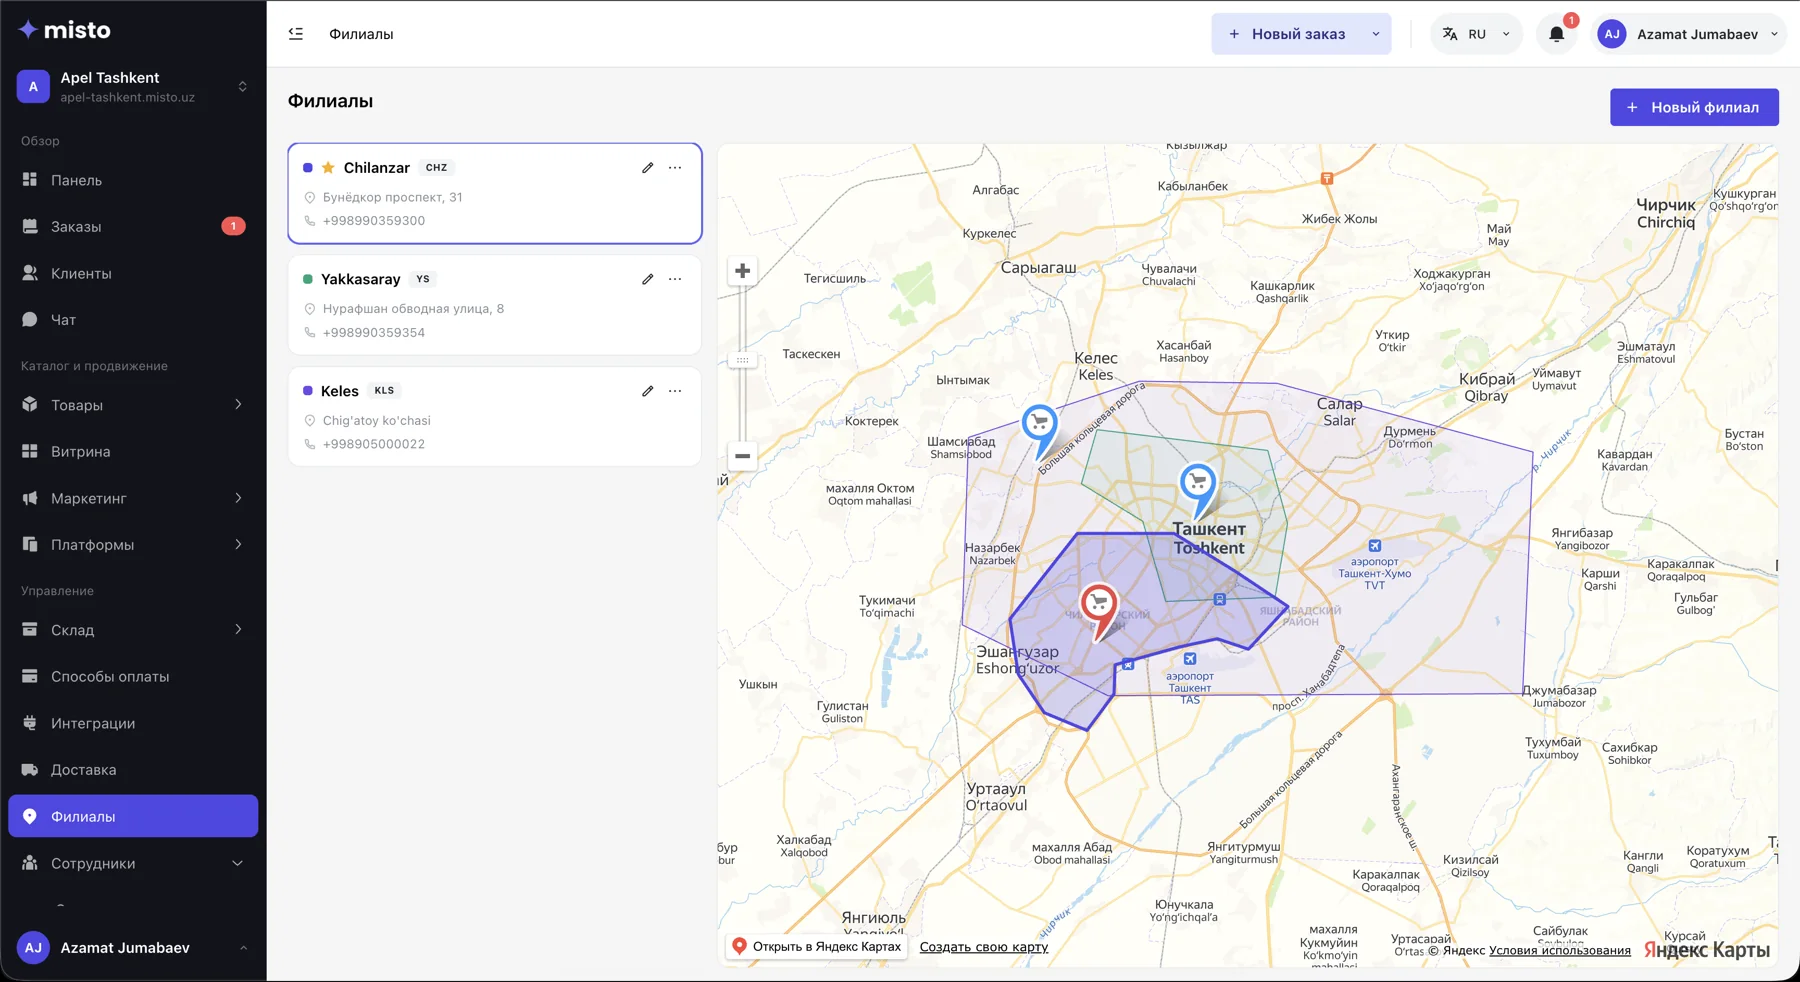Viewport: 1800px width, 982px height.
Task: Zoom out on the map
Action: 742,456
